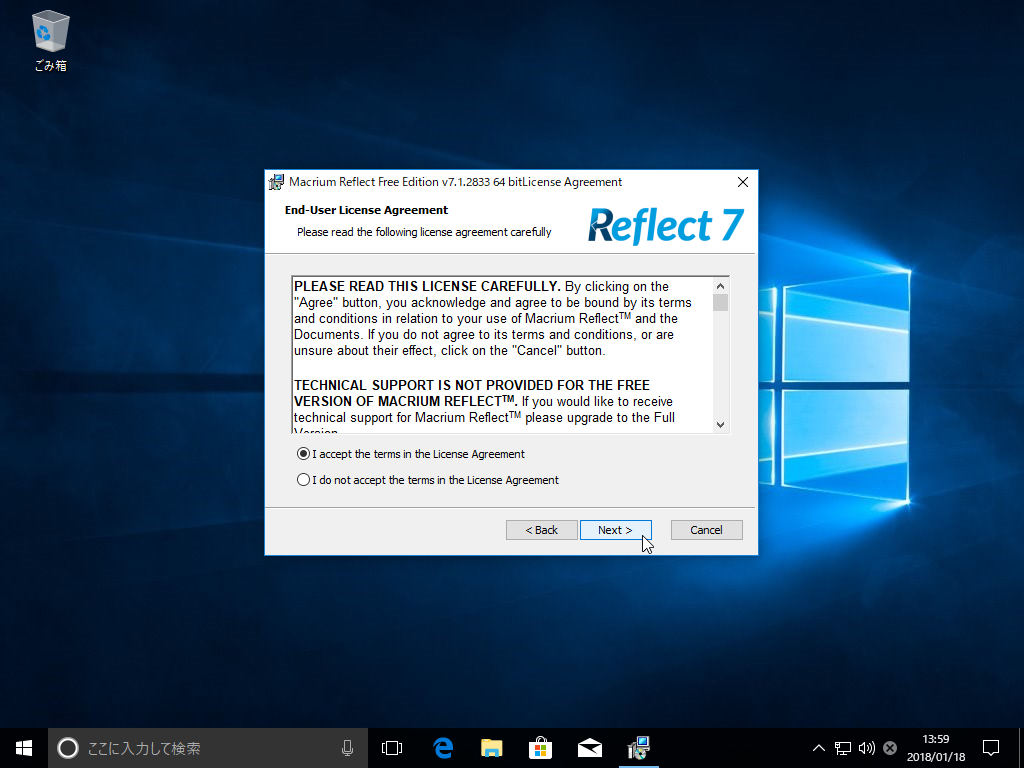Click the taskbar search input field
This screenshot has height=768, width=1024.
pyautogui.click(x=208, y=748)
